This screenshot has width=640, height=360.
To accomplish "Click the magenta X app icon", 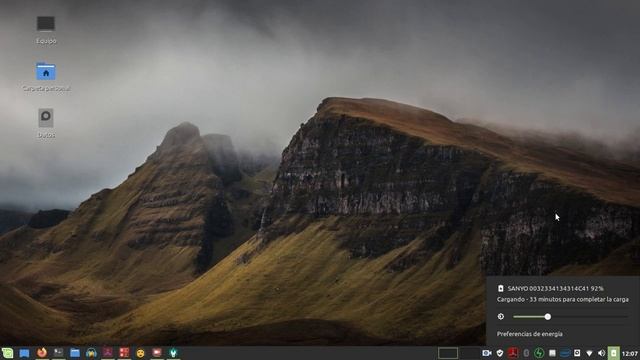I will [108, 353].
